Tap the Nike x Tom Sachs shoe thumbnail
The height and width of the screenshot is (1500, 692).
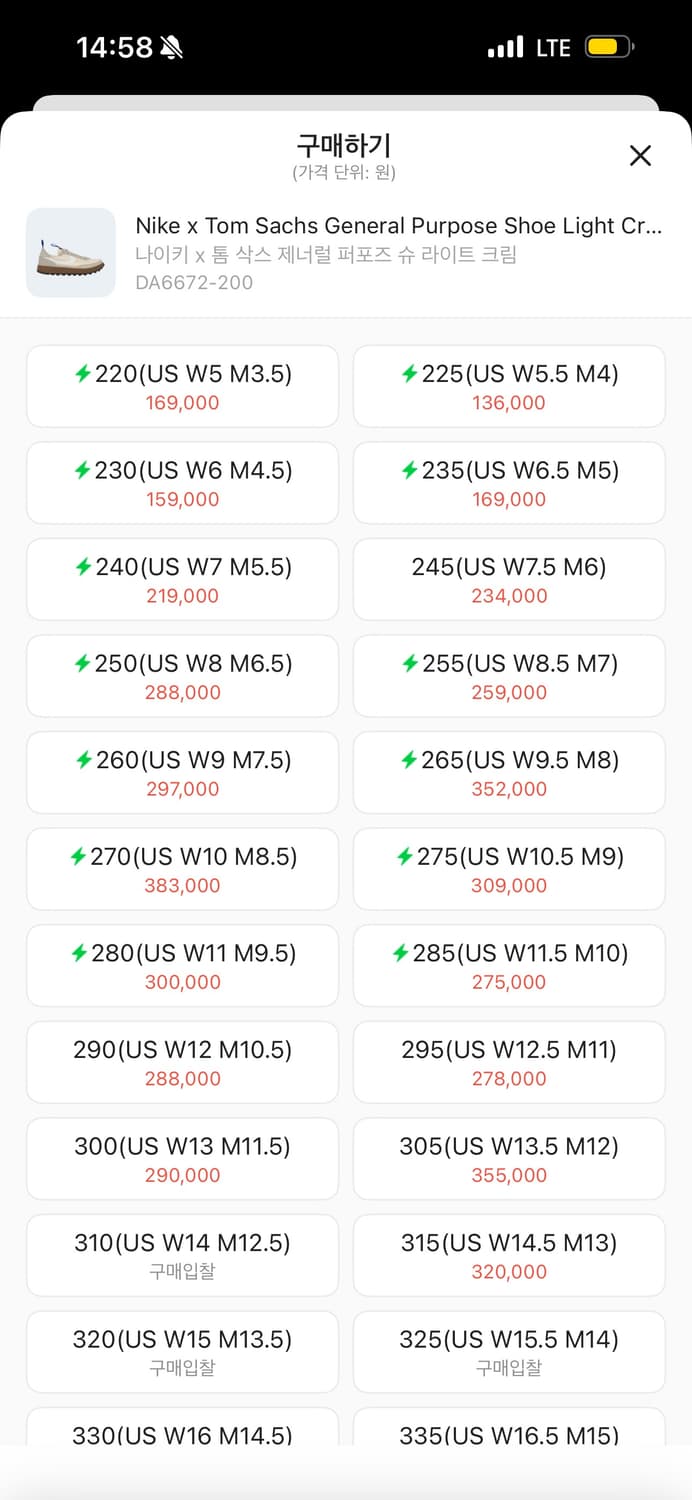point(71,253)
